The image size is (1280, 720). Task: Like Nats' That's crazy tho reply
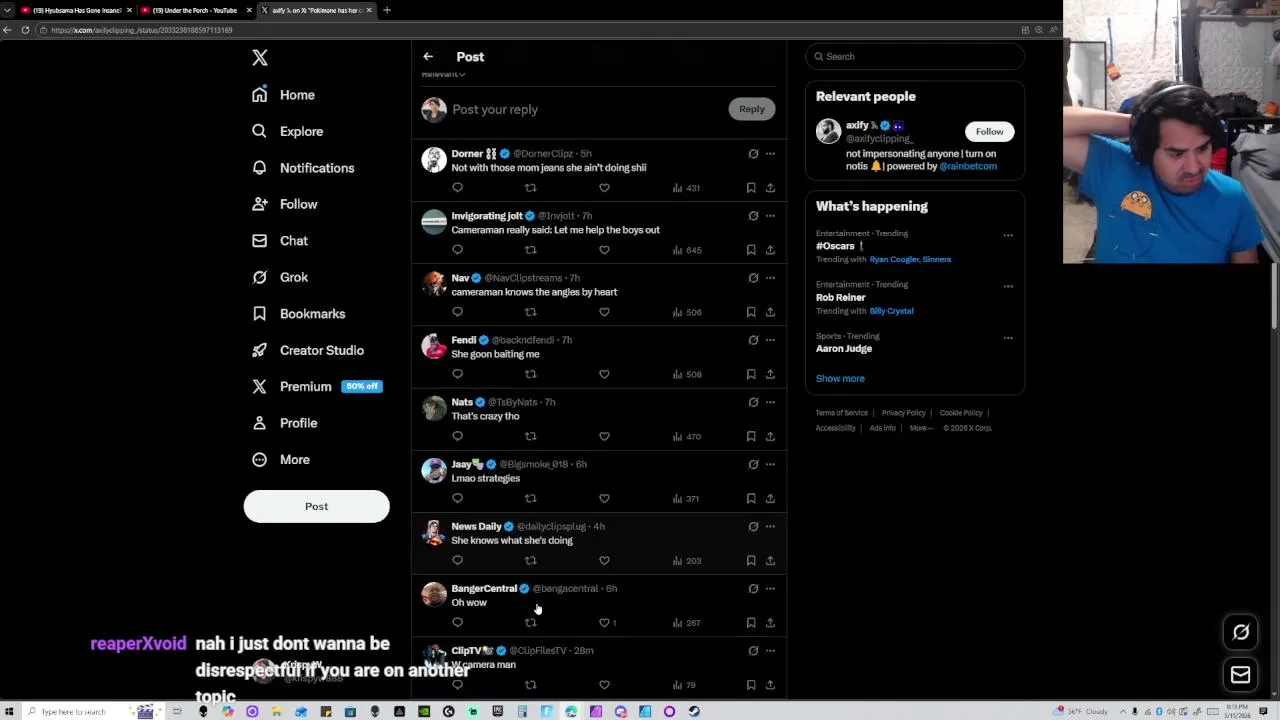pos(604,436)
